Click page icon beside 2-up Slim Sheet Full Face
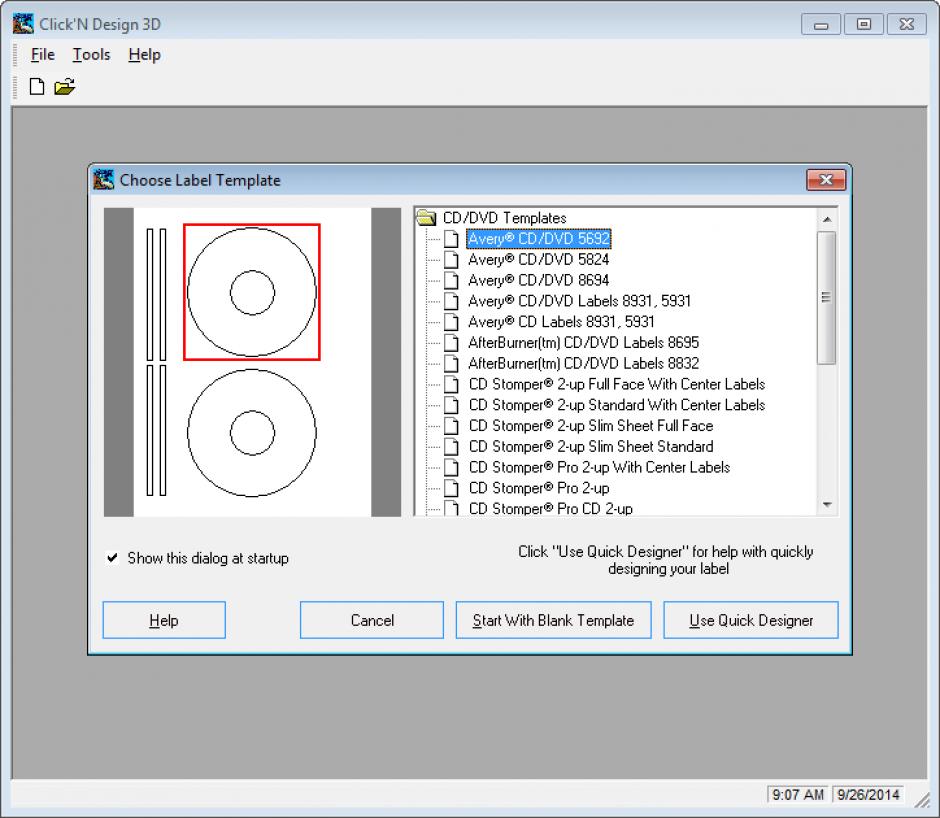 coord(451,426)
